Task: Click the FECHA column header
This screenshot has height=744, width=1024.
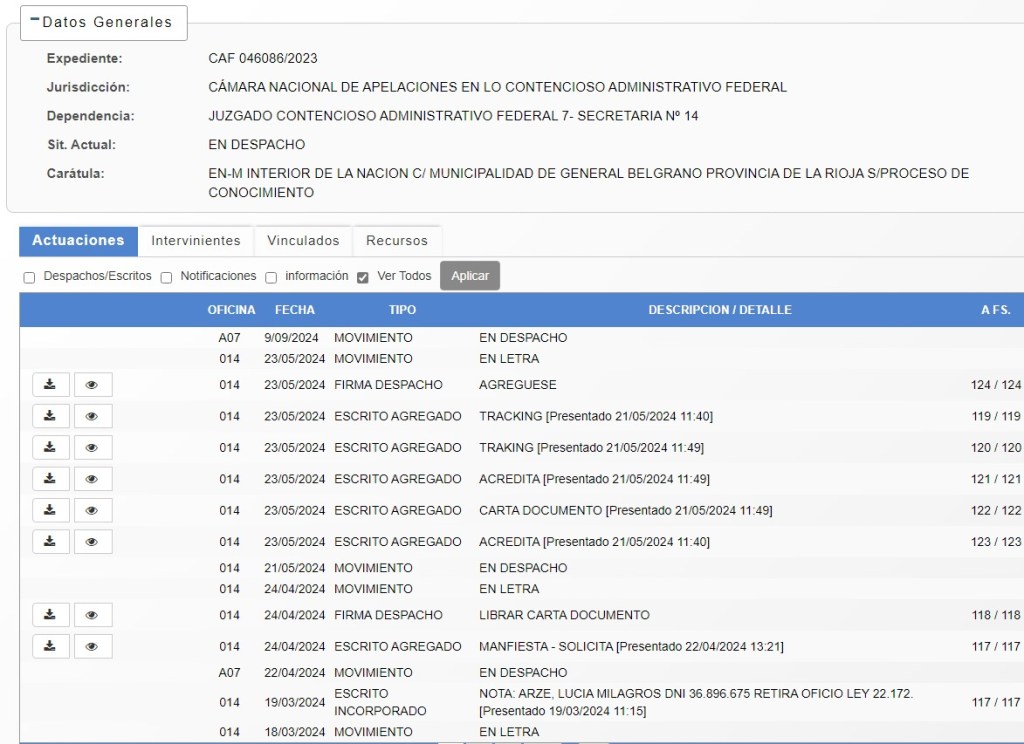Action: click(x=295, y=310)
